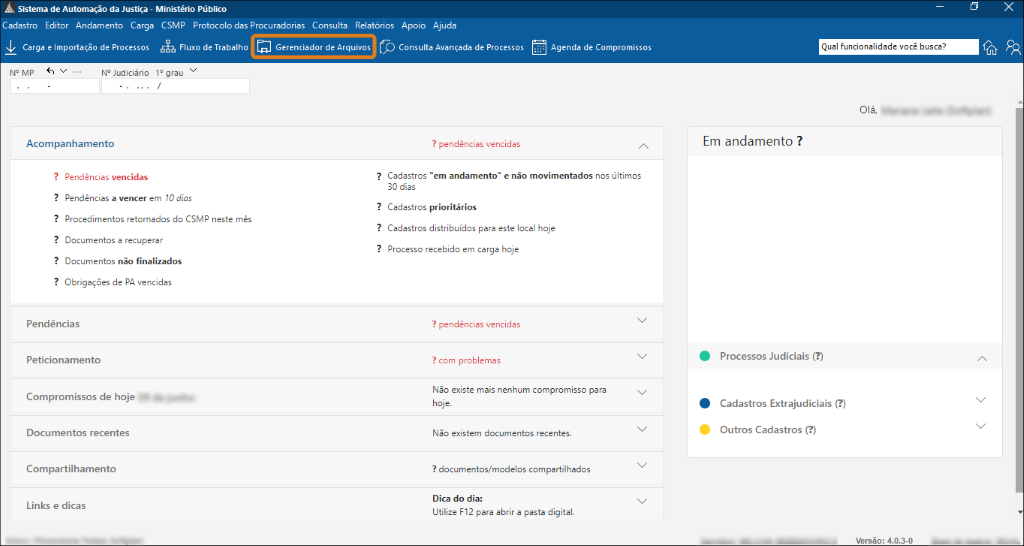
Task: Open the 1º grau dropdown
Action: click(193, 72)
